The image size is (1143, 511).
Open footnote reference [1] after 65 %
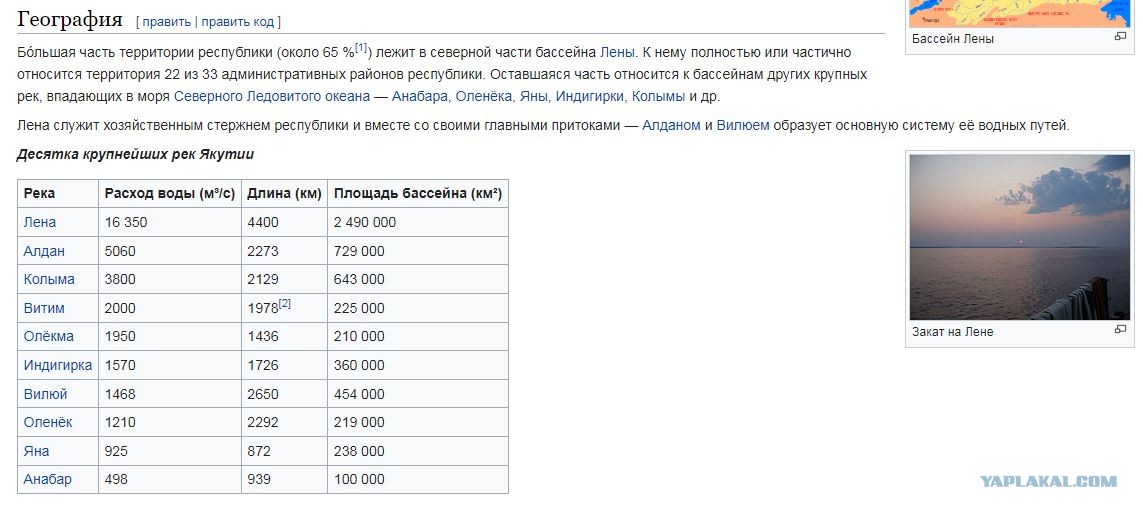pyautogui.click(x=362, y=48)
